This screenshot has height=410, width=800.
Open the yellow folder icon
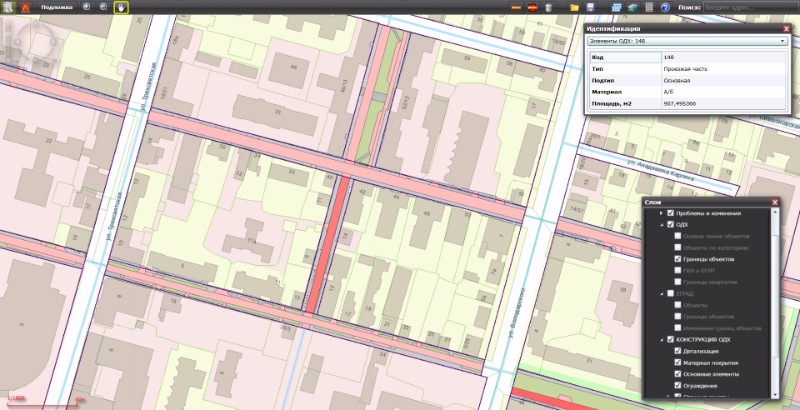pos(575,7)
